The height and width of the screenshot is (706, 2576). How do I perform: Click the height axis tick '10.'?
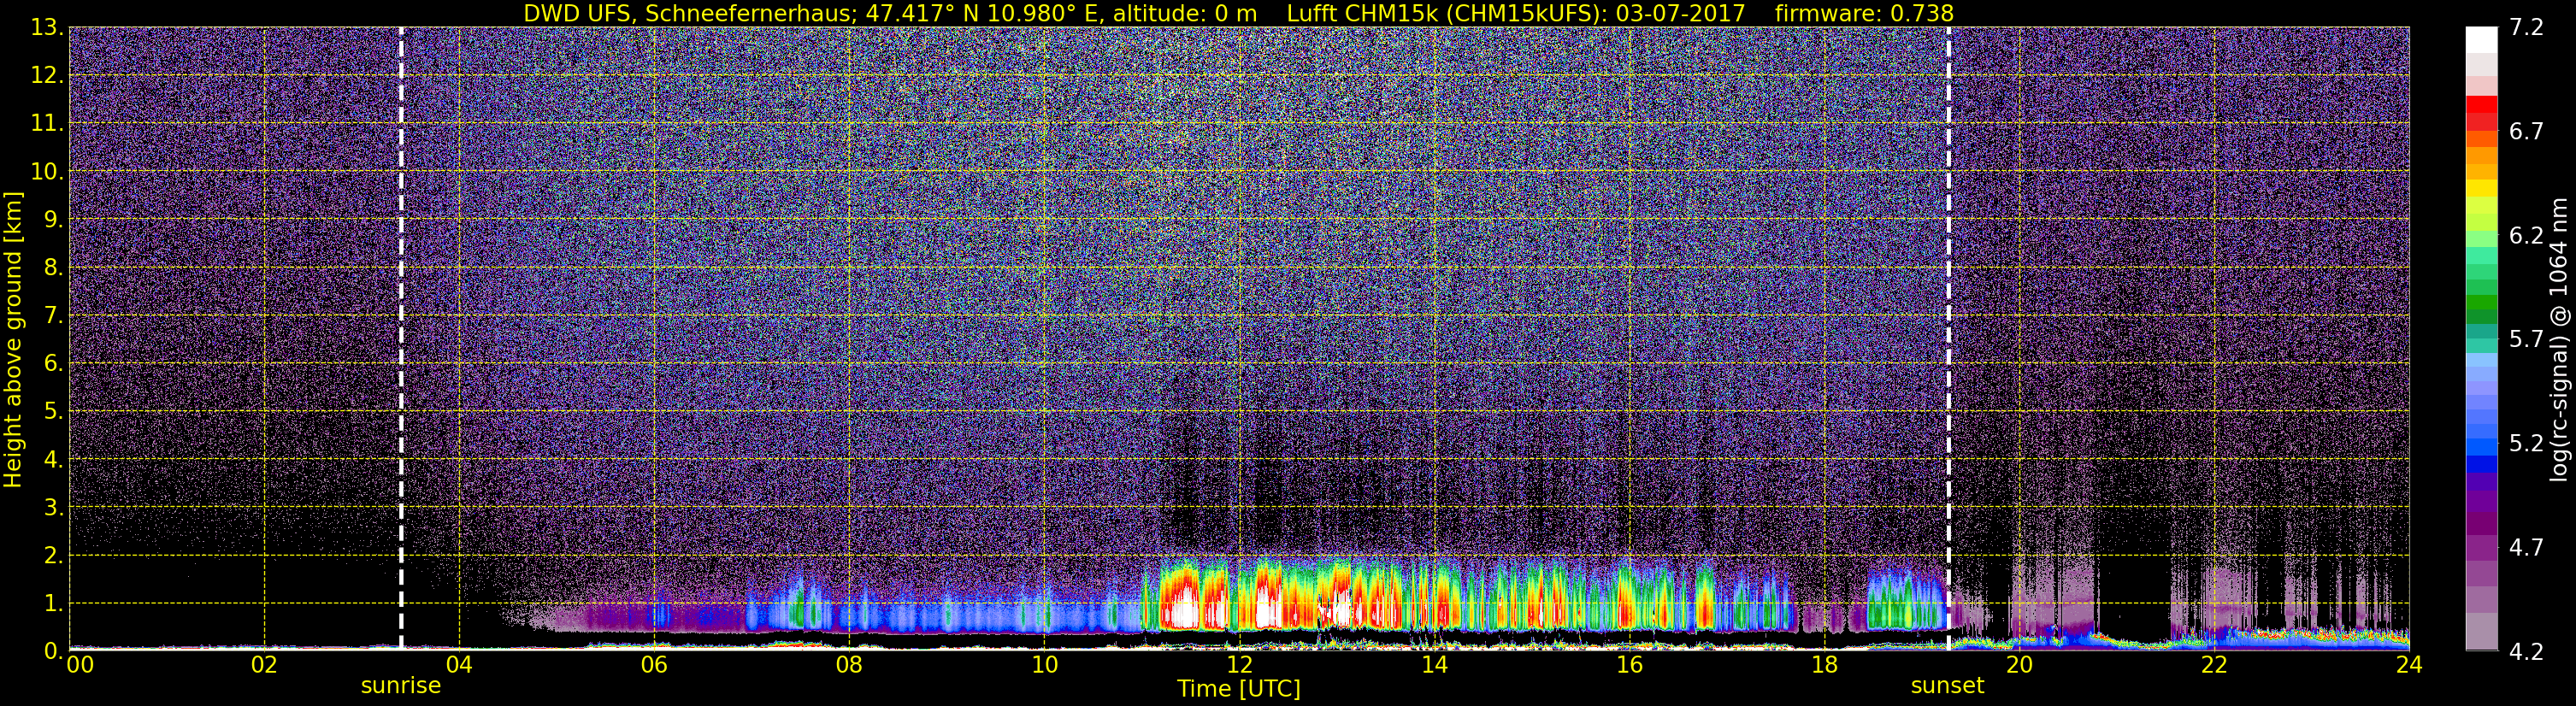[x=48, y=171]
